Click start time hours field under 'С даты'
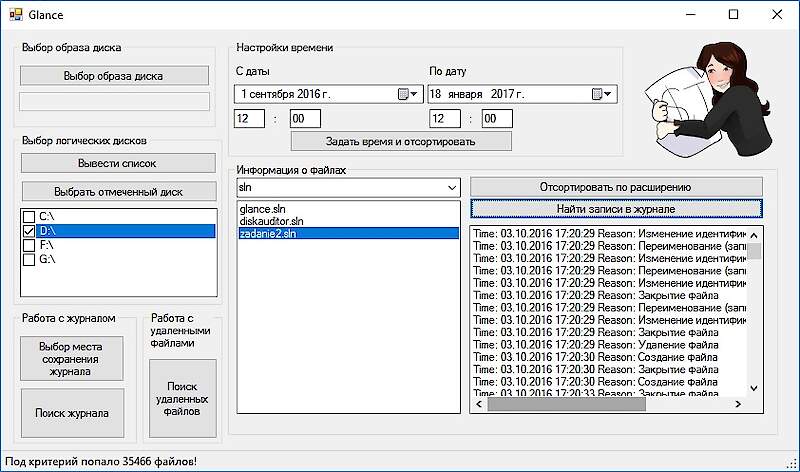 pyautogui.click(x=249, y=118)
